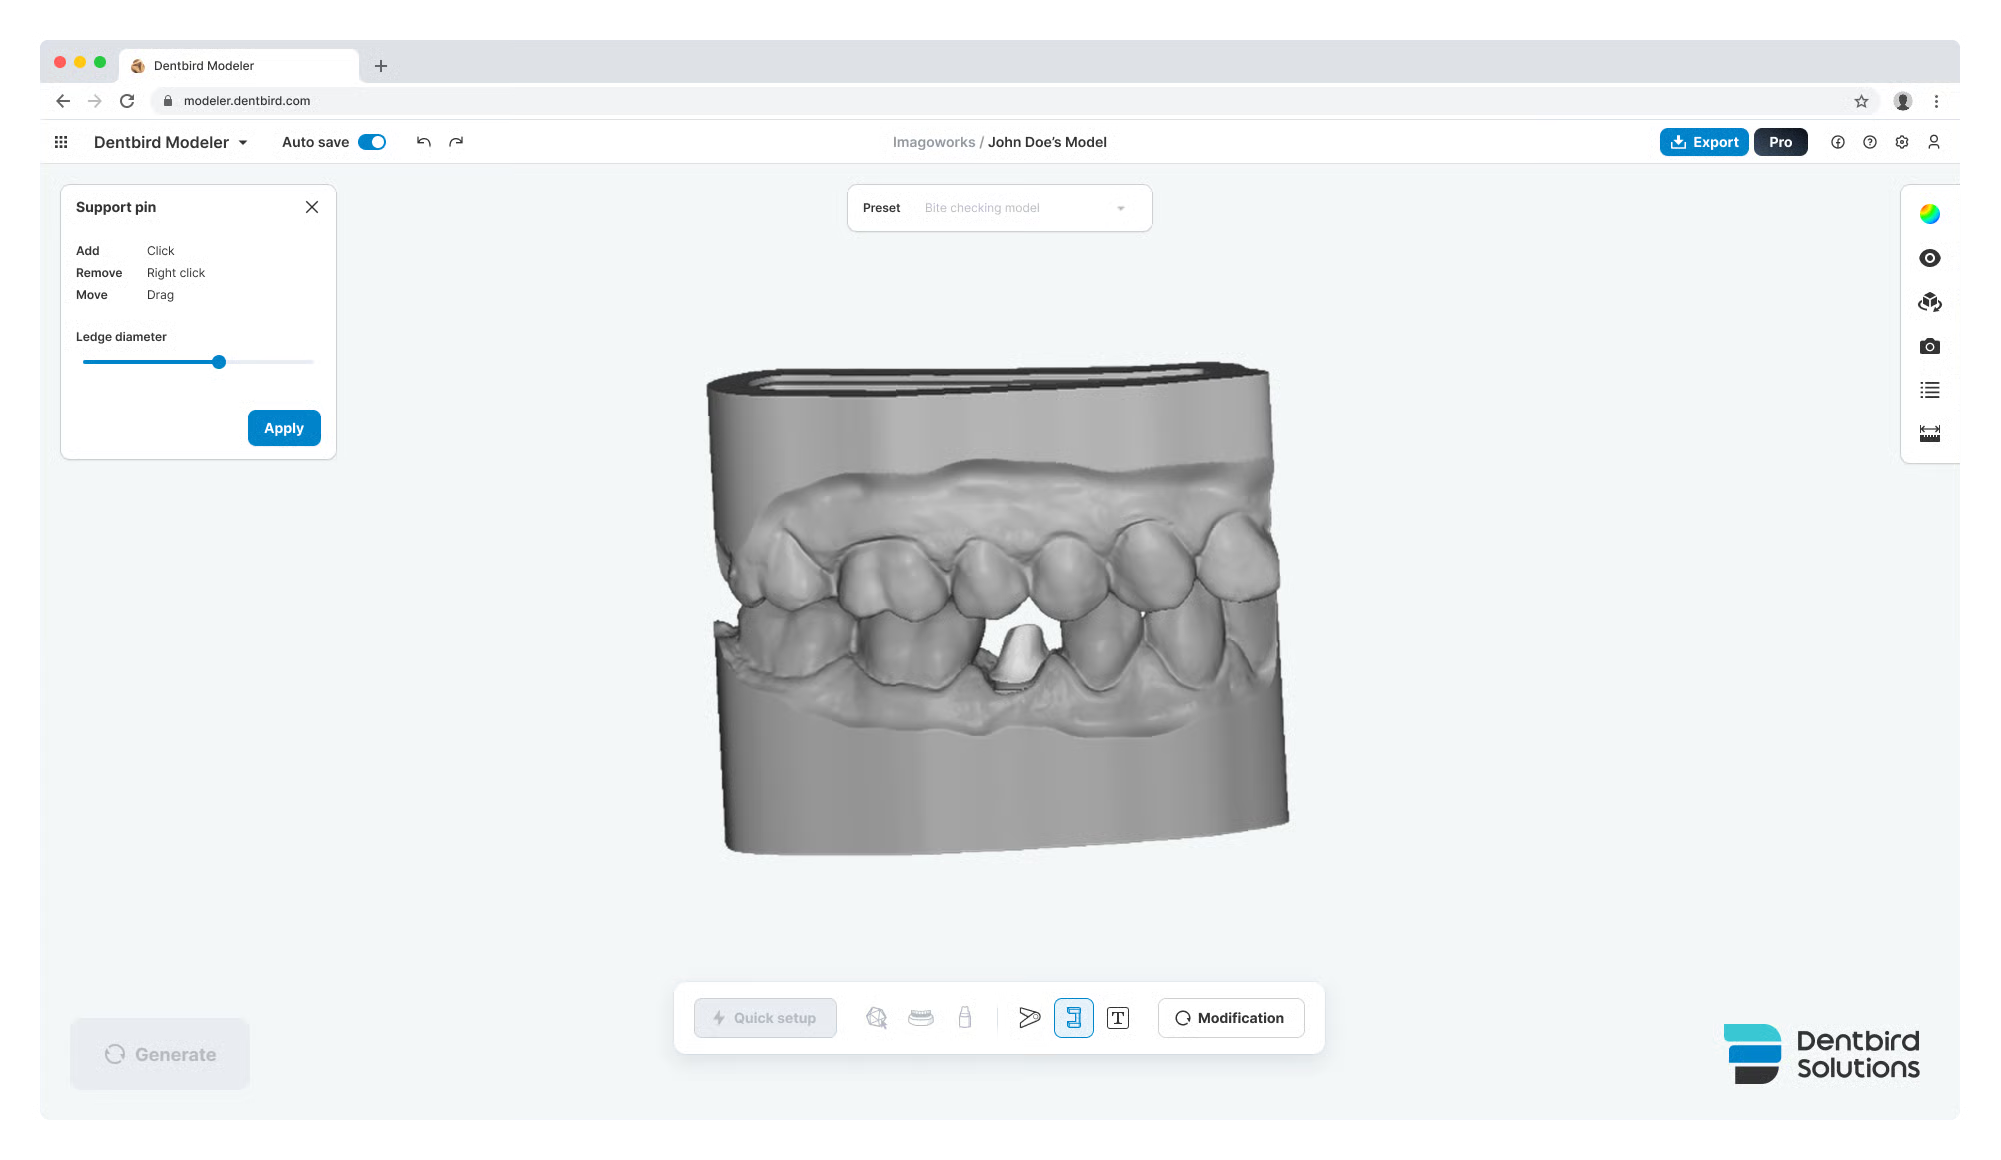Close the Support pin panel
Screen dimensions: 2001x1160
click(312, 207)
